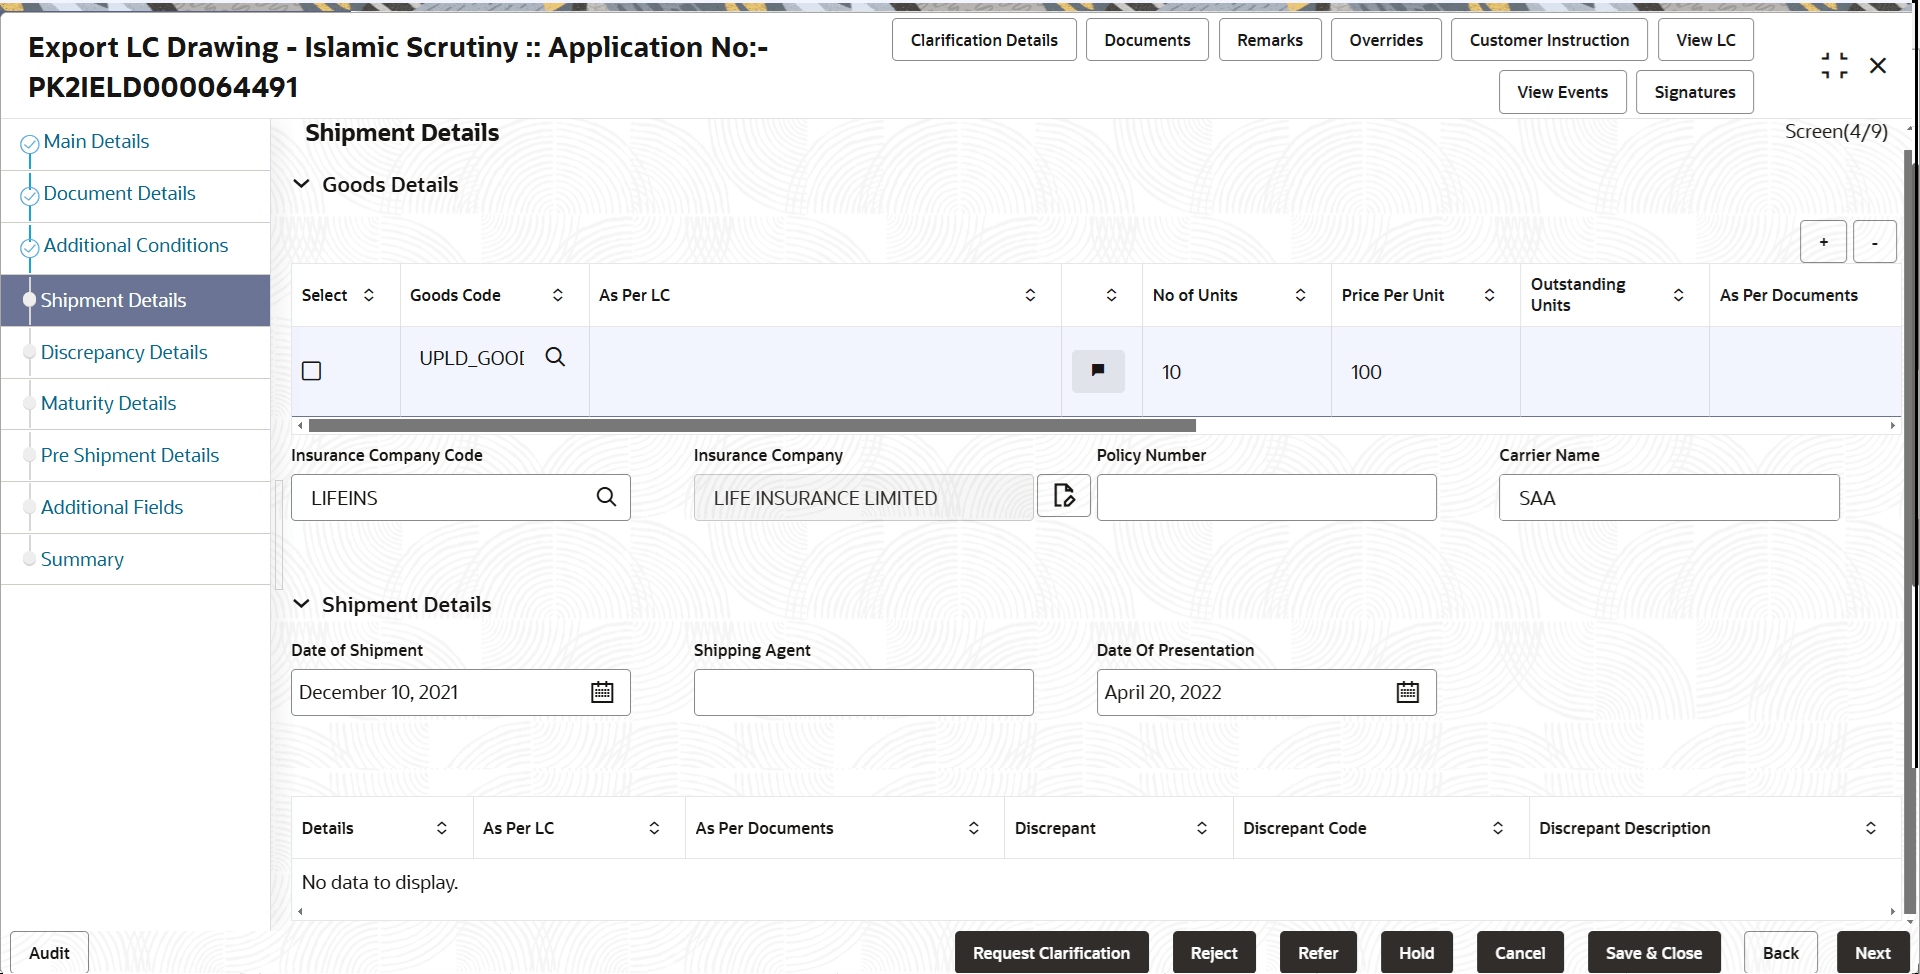
Task: Click the restore window icon near the close button
Action: click(x=1835, y=65)
